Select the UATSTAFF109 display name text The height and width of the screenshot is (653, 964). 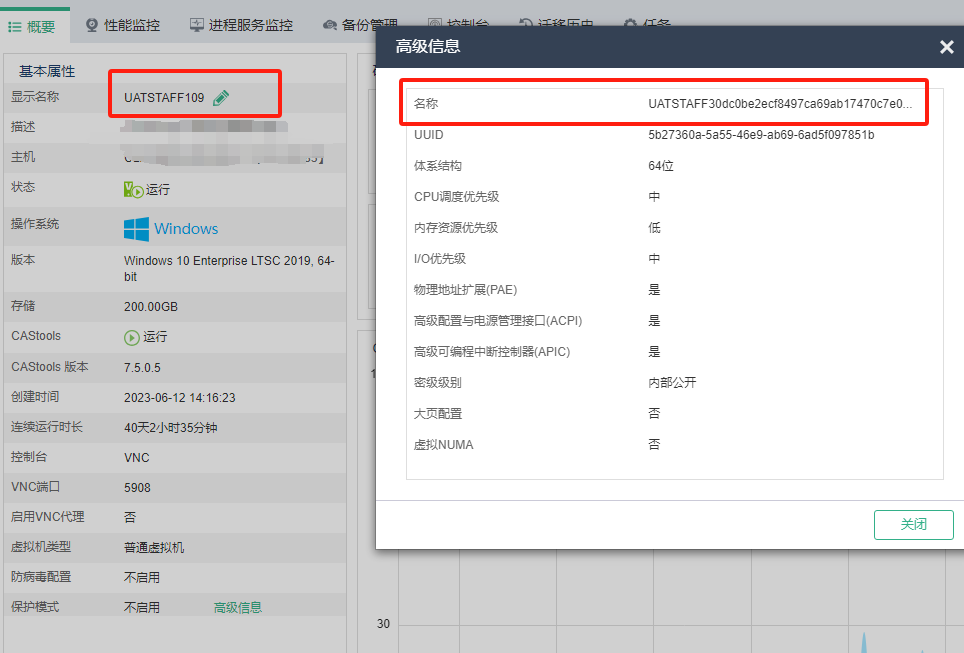pyautogui.click(x=164, y=98)
